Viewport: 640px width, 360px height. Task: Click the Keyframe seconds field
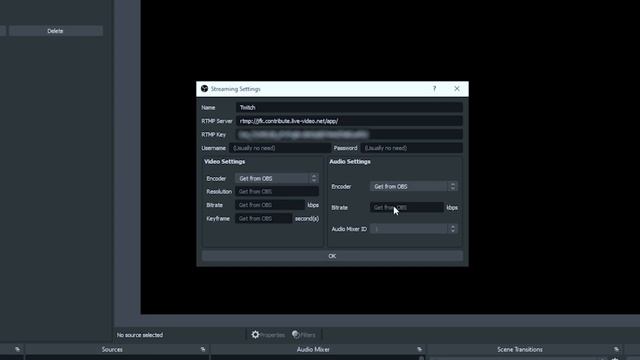(264, 218)
